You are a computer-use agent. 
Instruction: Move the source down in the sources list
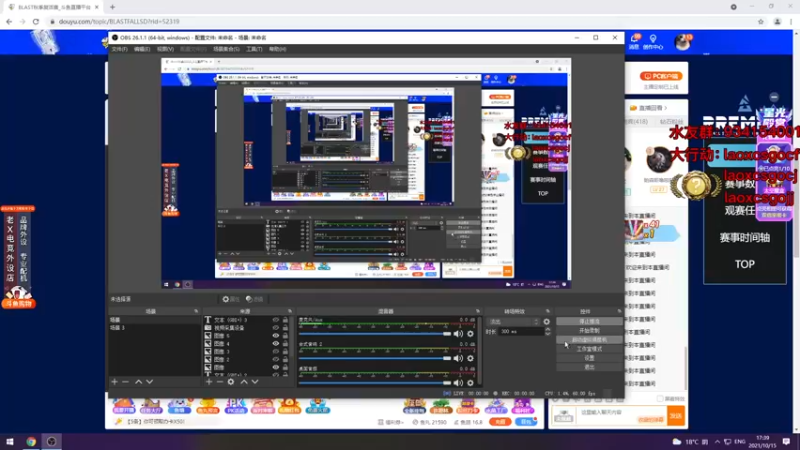coord(255,382)
